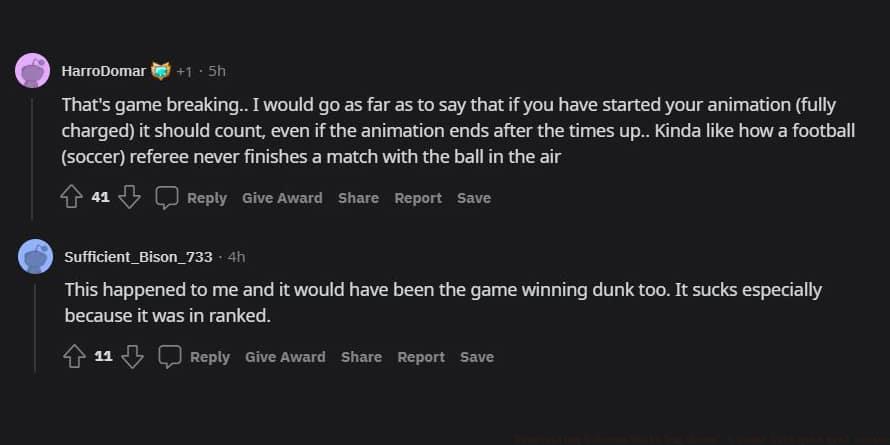This screenshot has width=890, height=445.
Task: Share Sufficient_Bison_733's comment
Action: (x=361, y=357)
